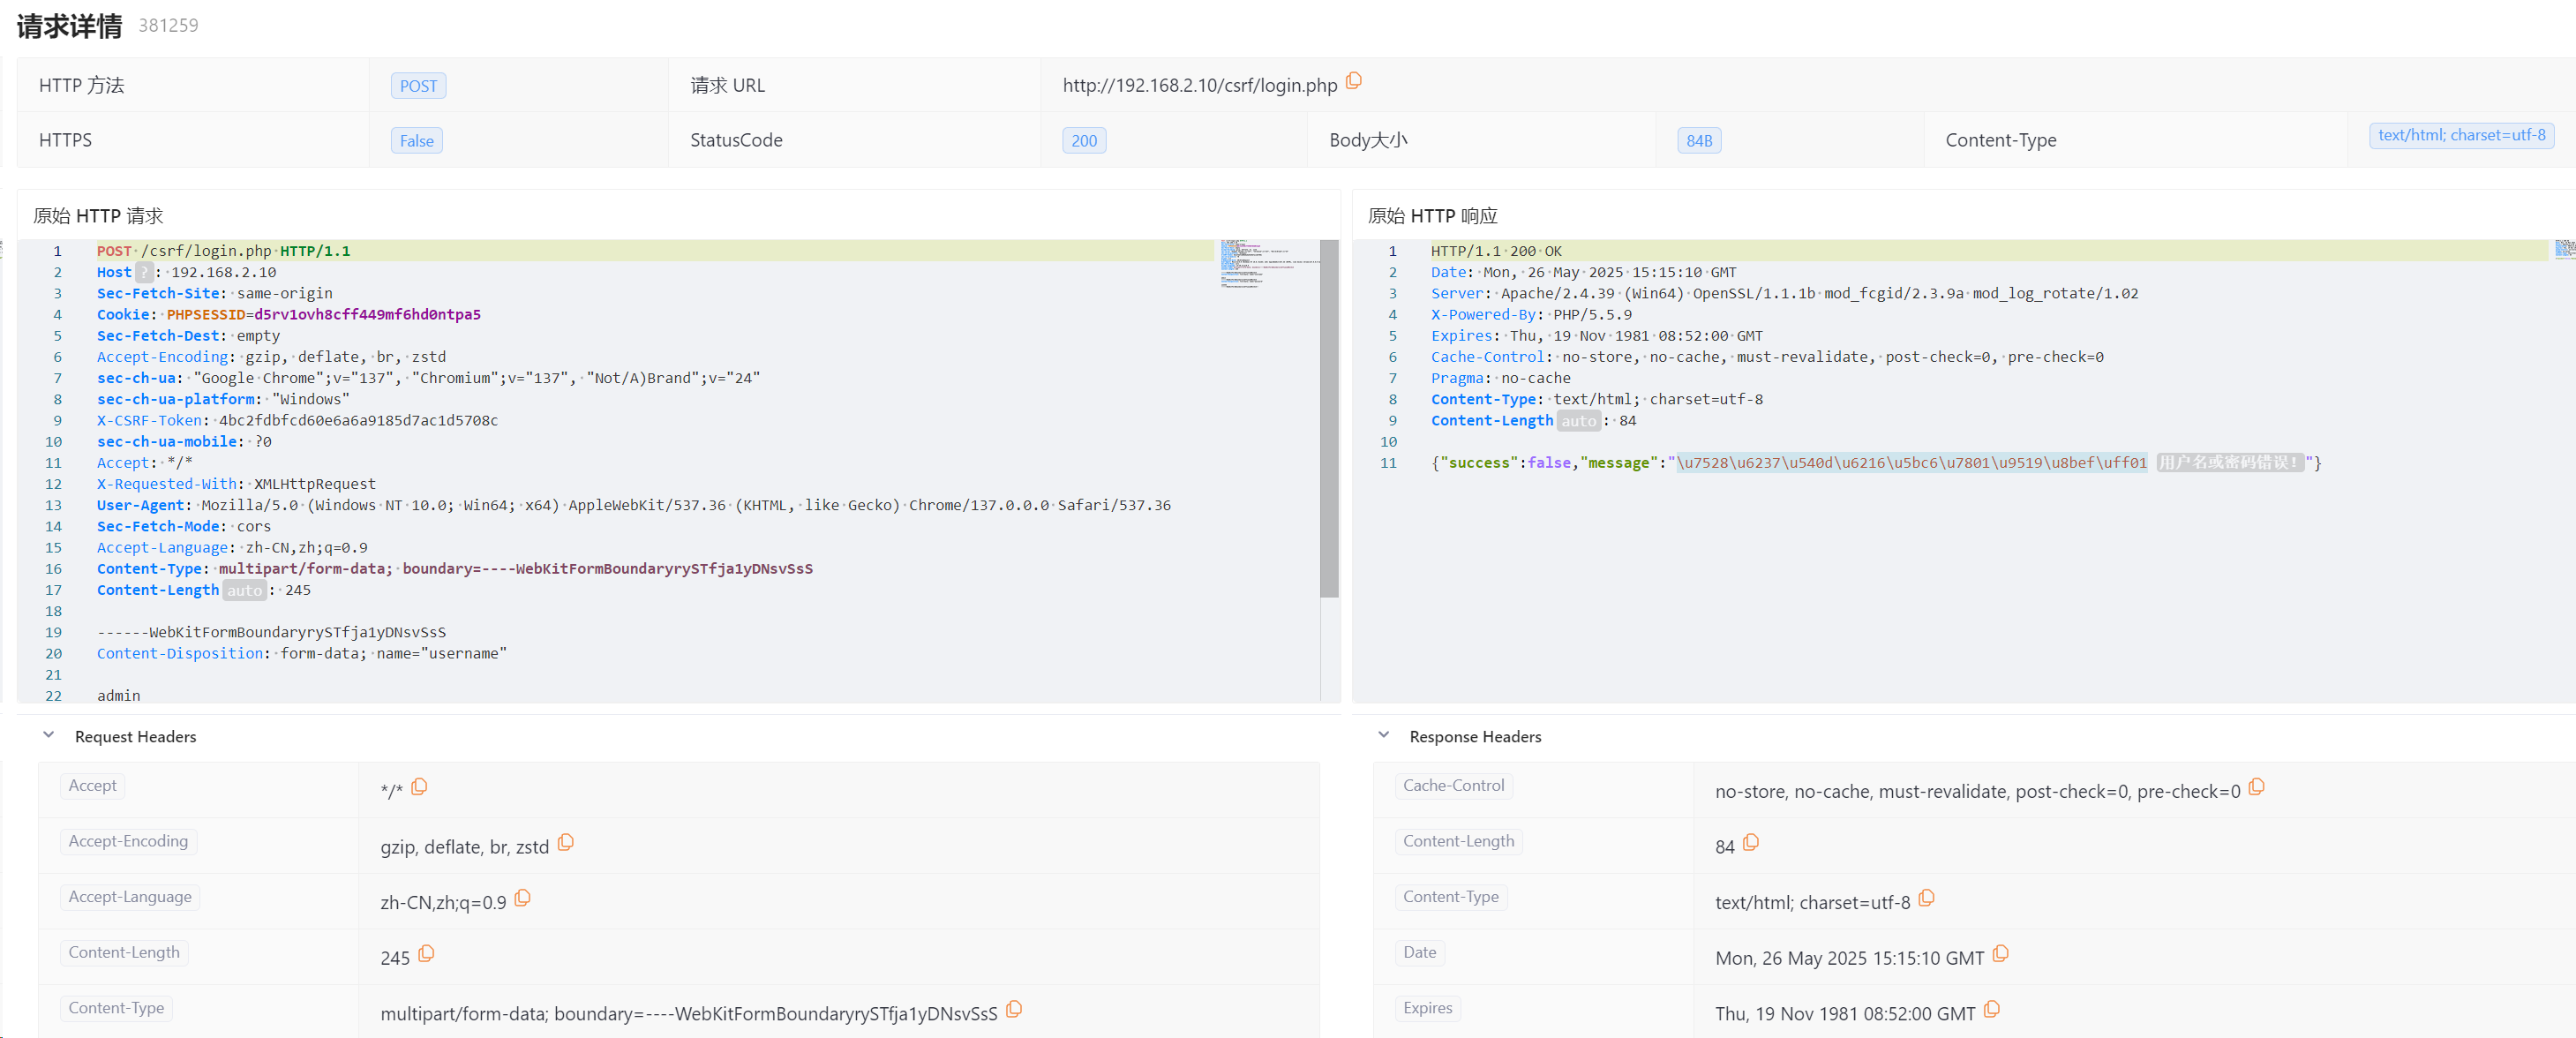Click the decoded Chinese message hint in response
Screen dimensions: 2576x1038
(2228, 463)
